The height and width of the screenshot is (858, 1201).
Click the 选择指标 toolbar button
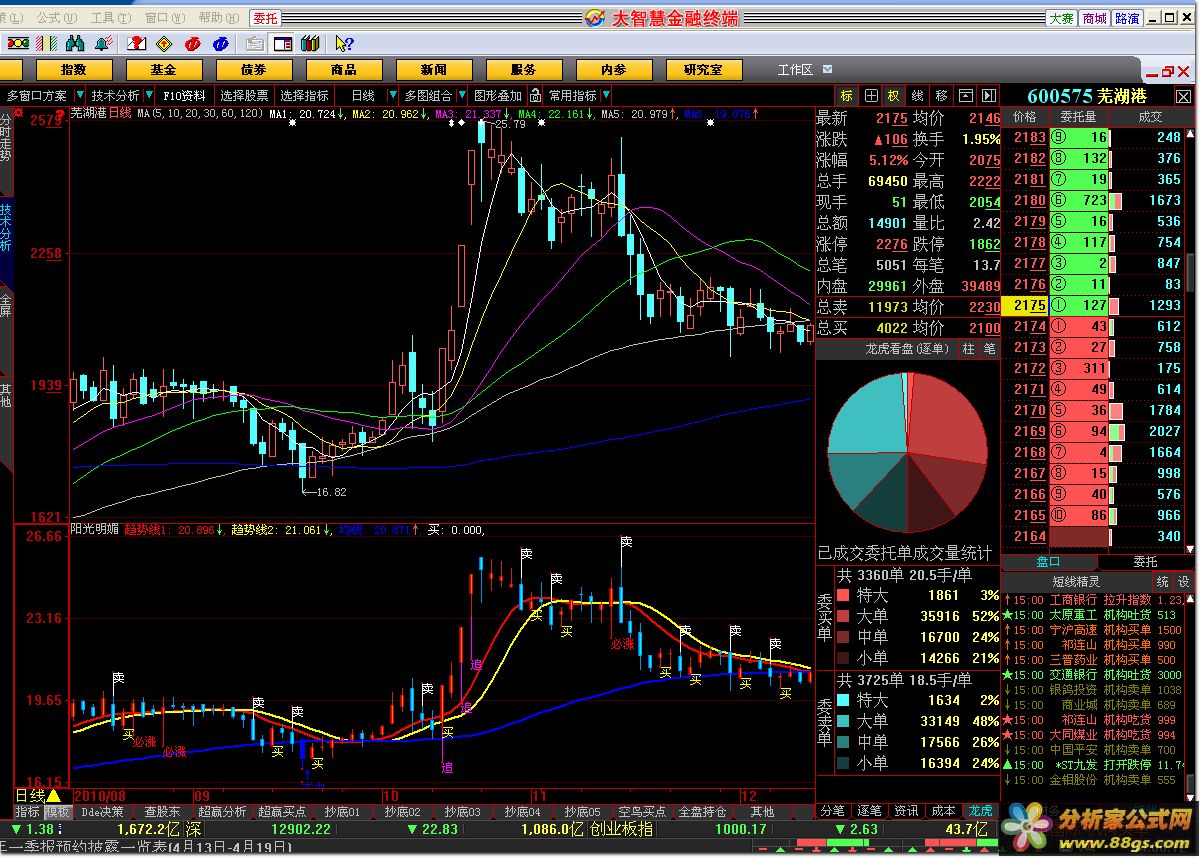pyautogui.click(x=304, y=95)
